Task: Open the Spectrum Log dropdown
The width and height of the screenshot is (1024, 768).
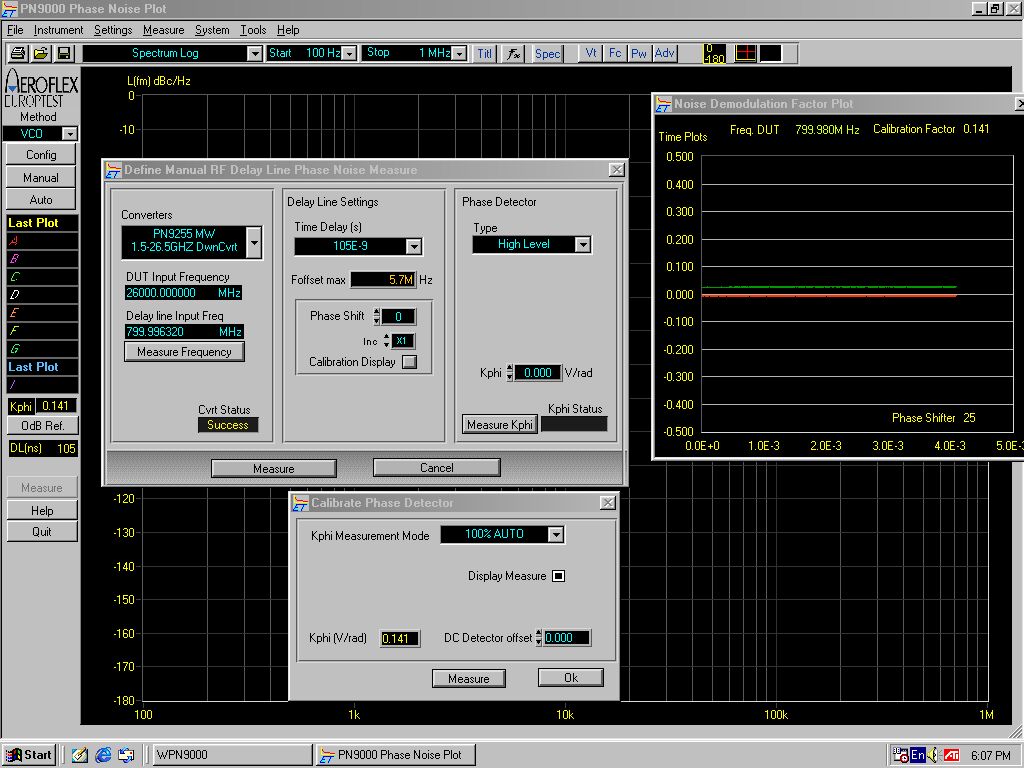Action: coord(255,54)
